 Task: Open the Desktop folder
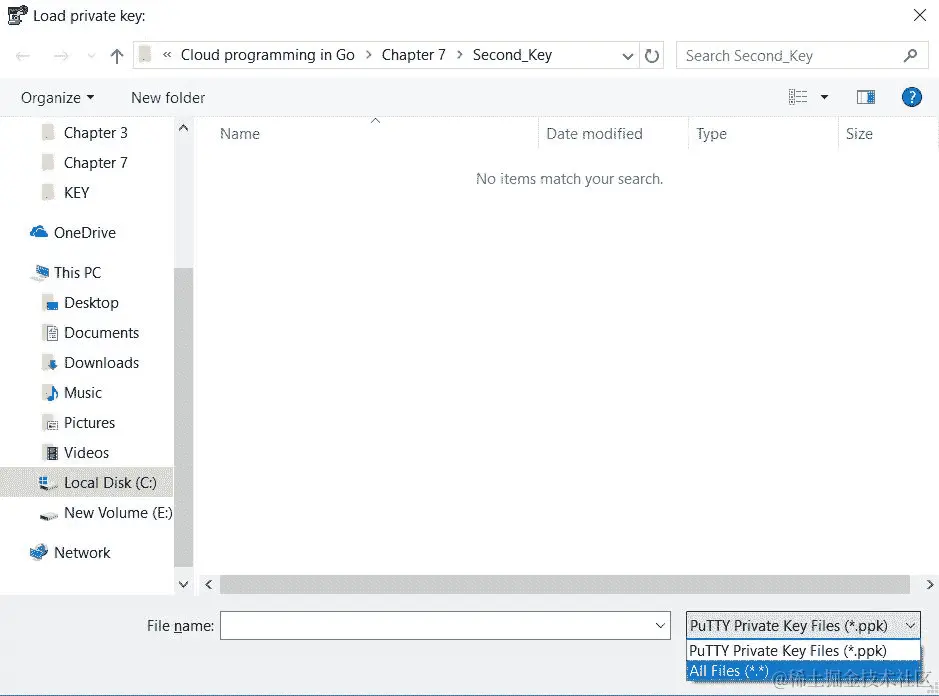click(x=91, y=302)
